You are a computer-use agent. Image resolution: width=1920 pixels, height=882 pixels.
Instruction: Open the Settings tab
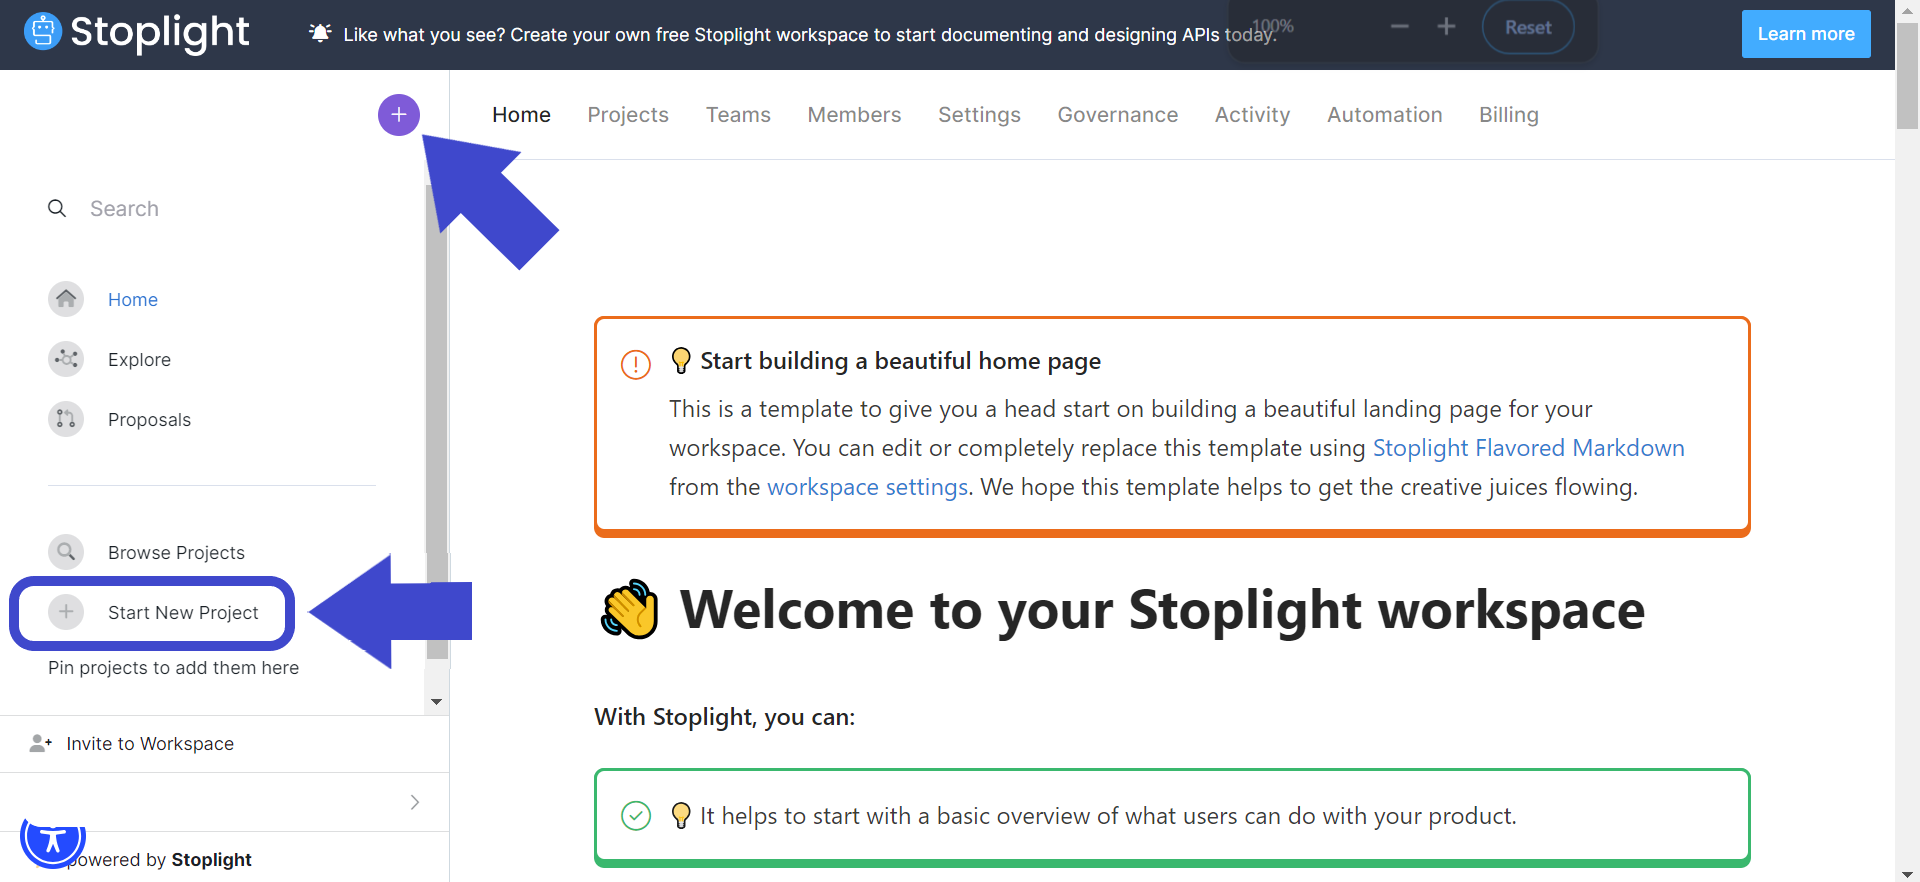(979, 115)
